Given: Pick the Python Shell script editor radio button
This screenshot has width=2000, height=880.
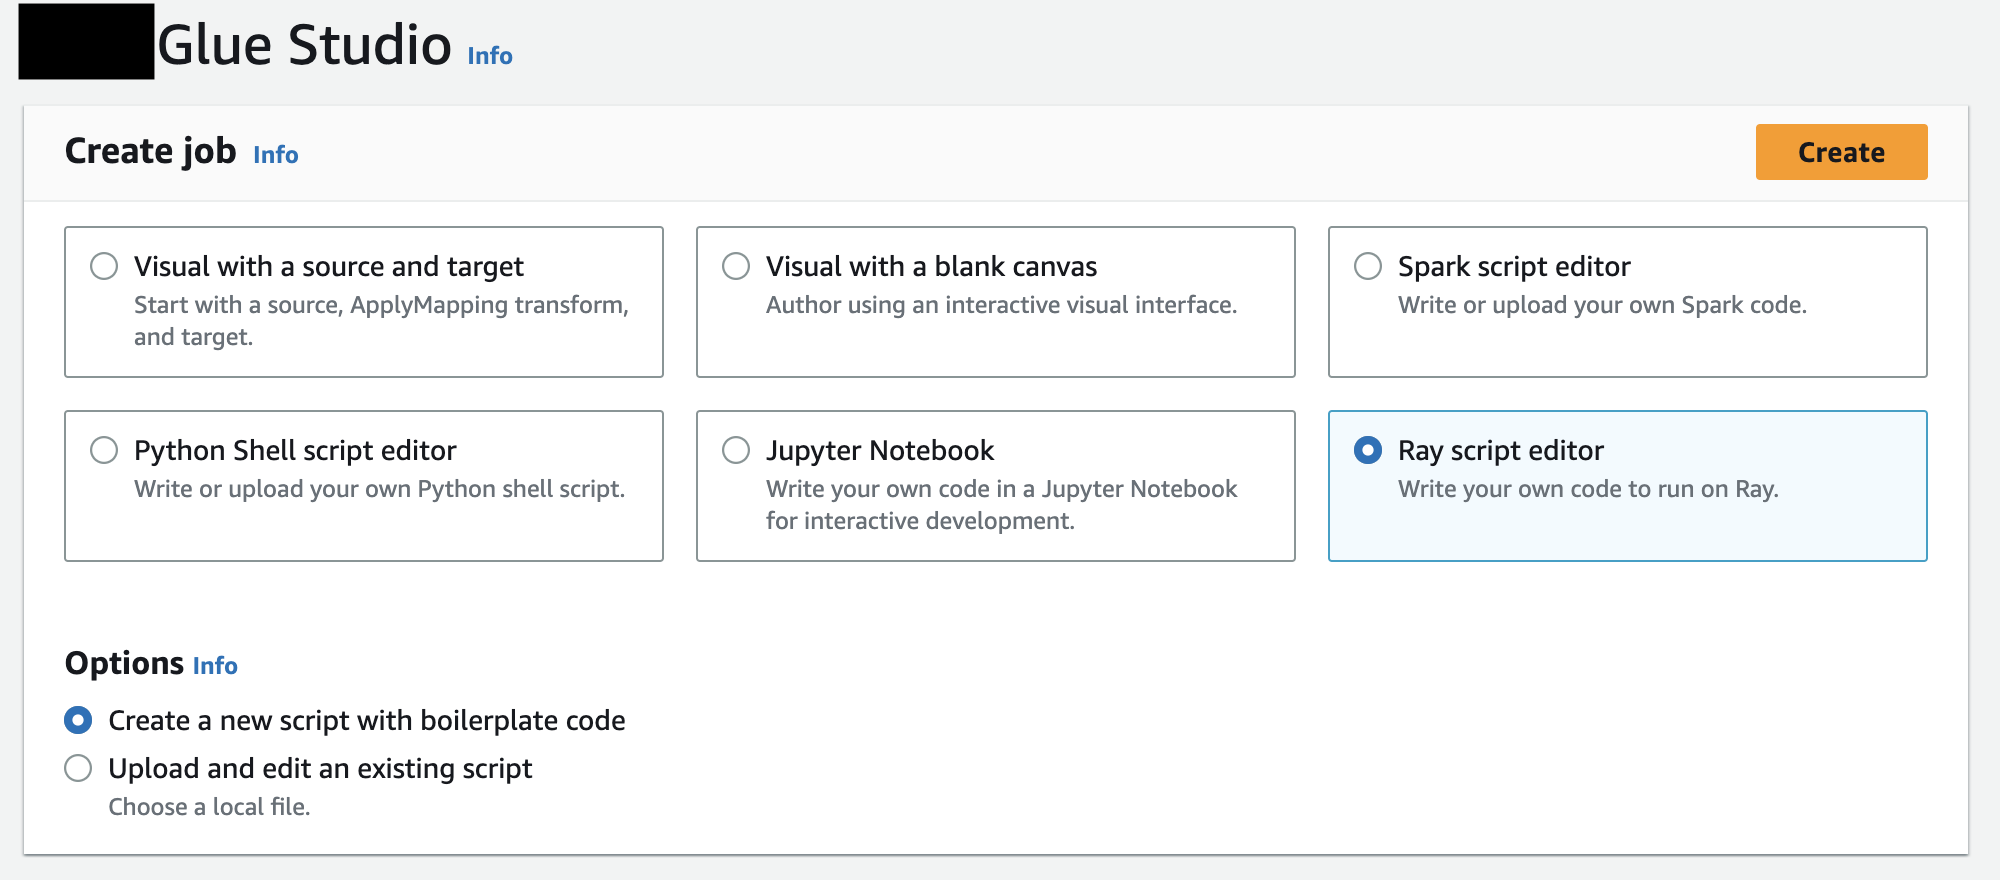Looking at the screenshot, I should 104,450.
